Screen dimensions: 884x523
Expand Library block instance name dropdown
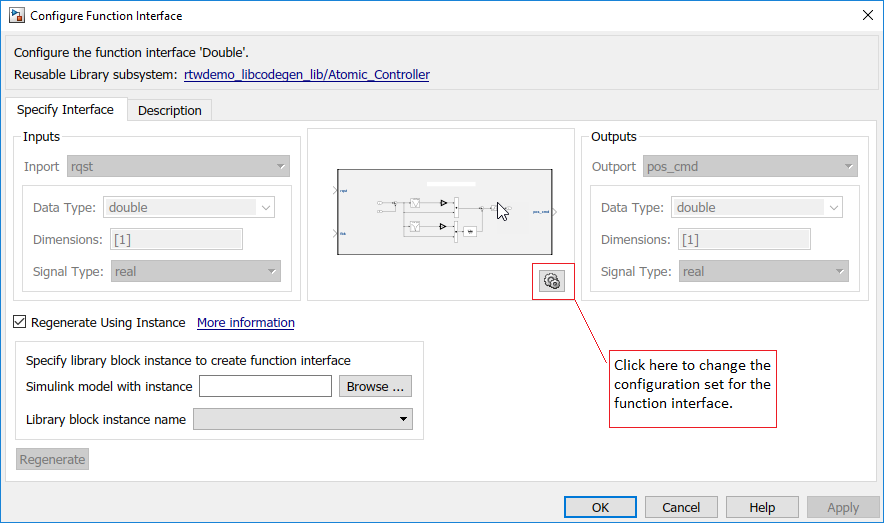[x=302, y=419]
